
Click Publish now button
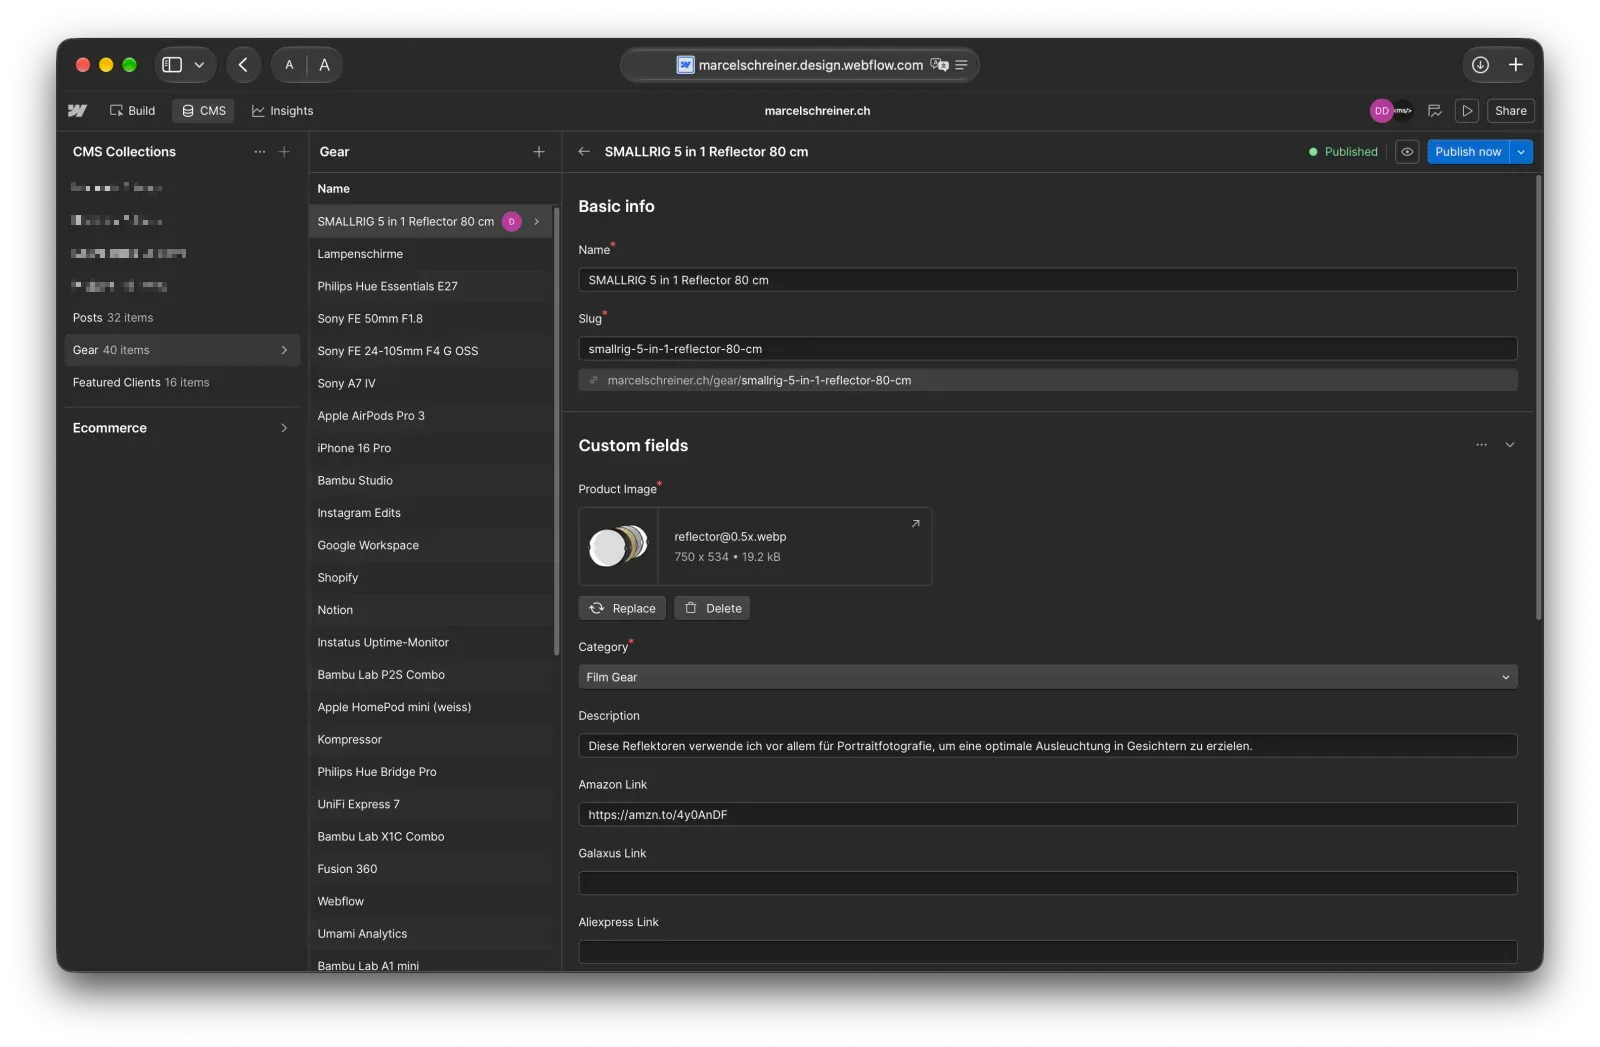[x=1468, y=152]
